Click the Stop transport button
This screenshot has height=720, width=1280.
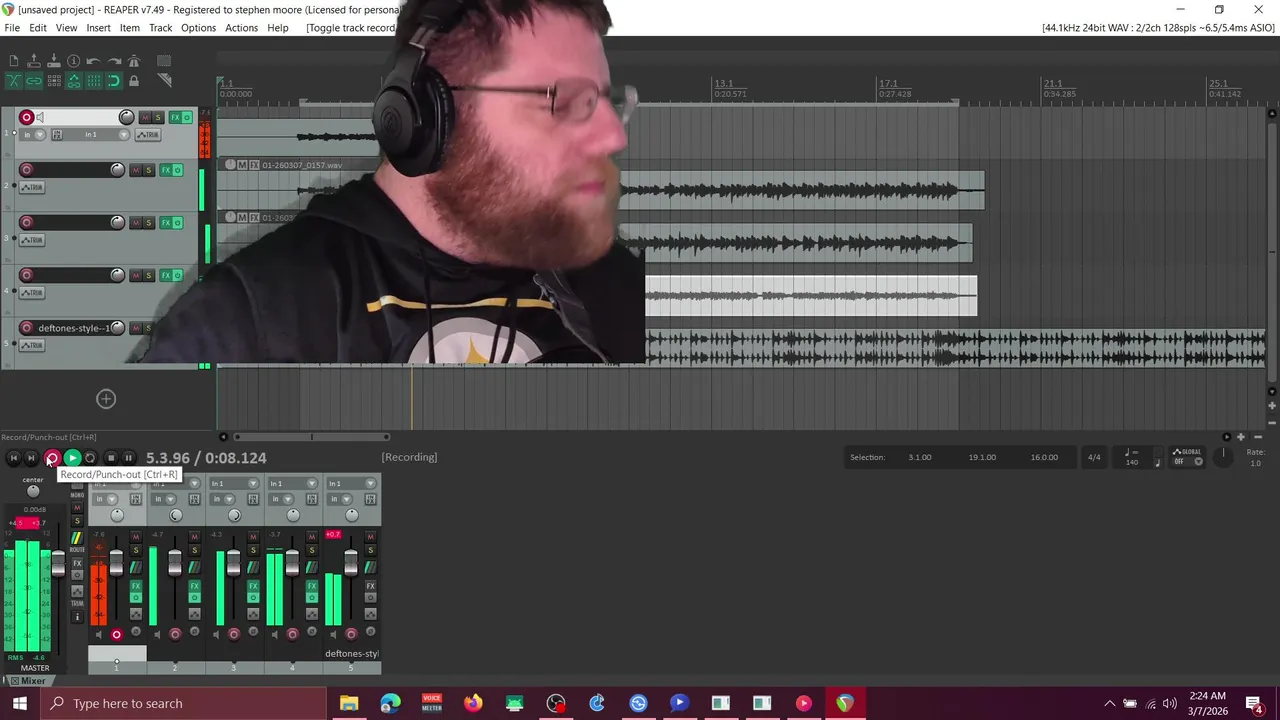pyautogui.click(x=111, y=457)
